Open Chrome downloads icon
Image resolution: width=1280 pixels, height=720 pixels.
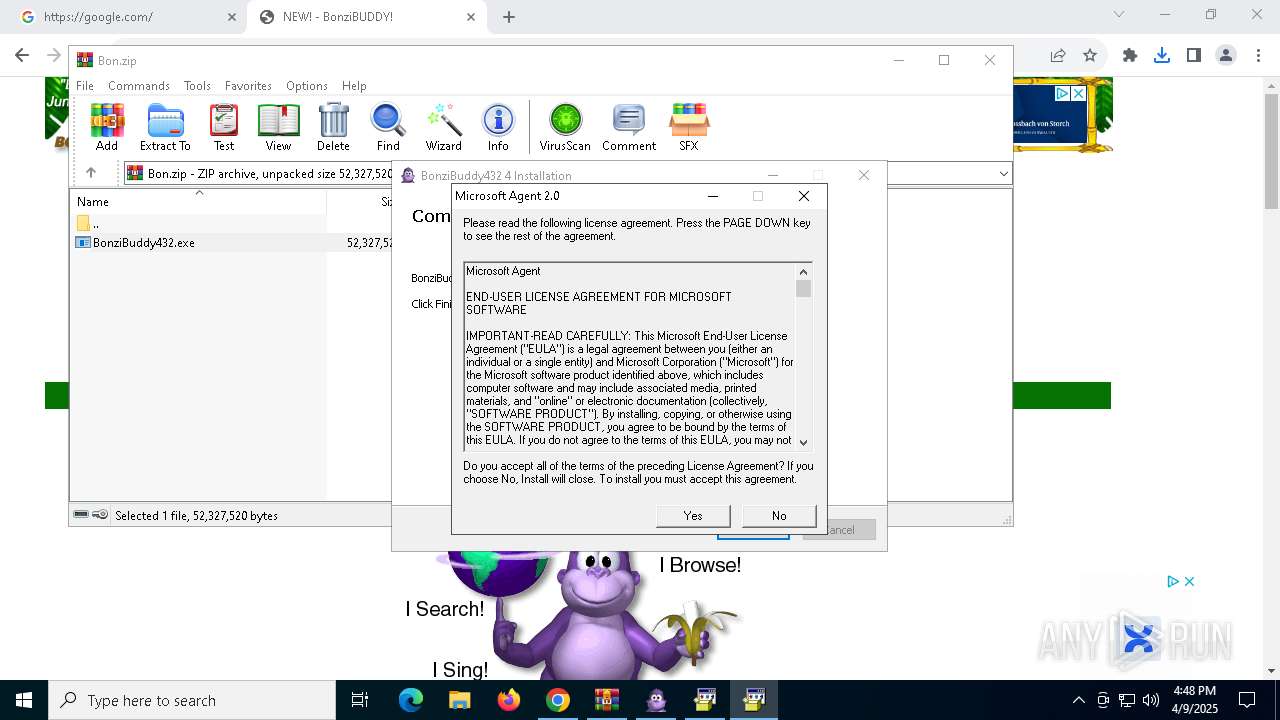pyautogui.click(x=1162, y=56)
